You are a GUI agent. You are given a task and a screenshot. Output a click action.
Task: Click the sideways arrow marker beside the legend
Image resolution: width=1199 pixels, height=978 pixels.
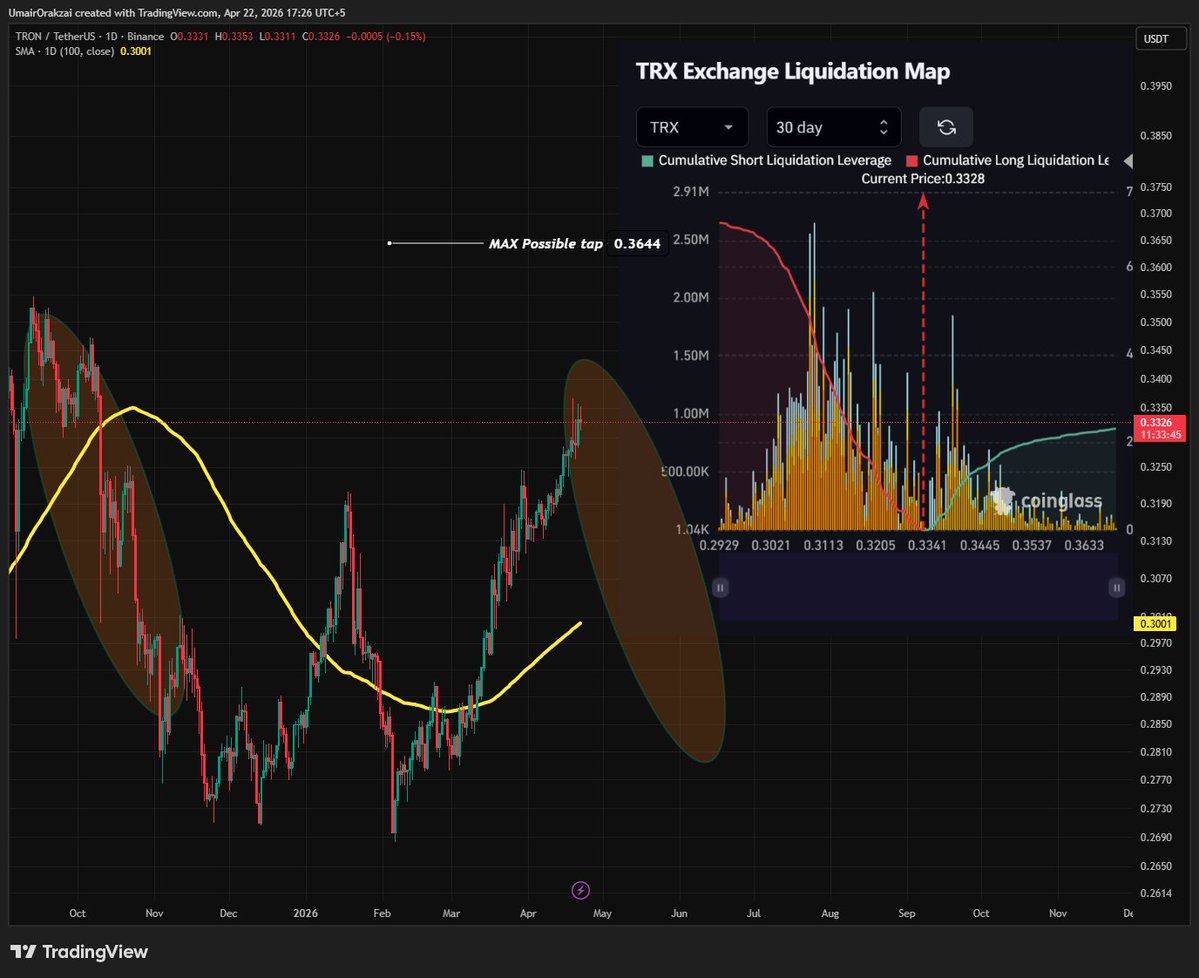point(1128,160)
